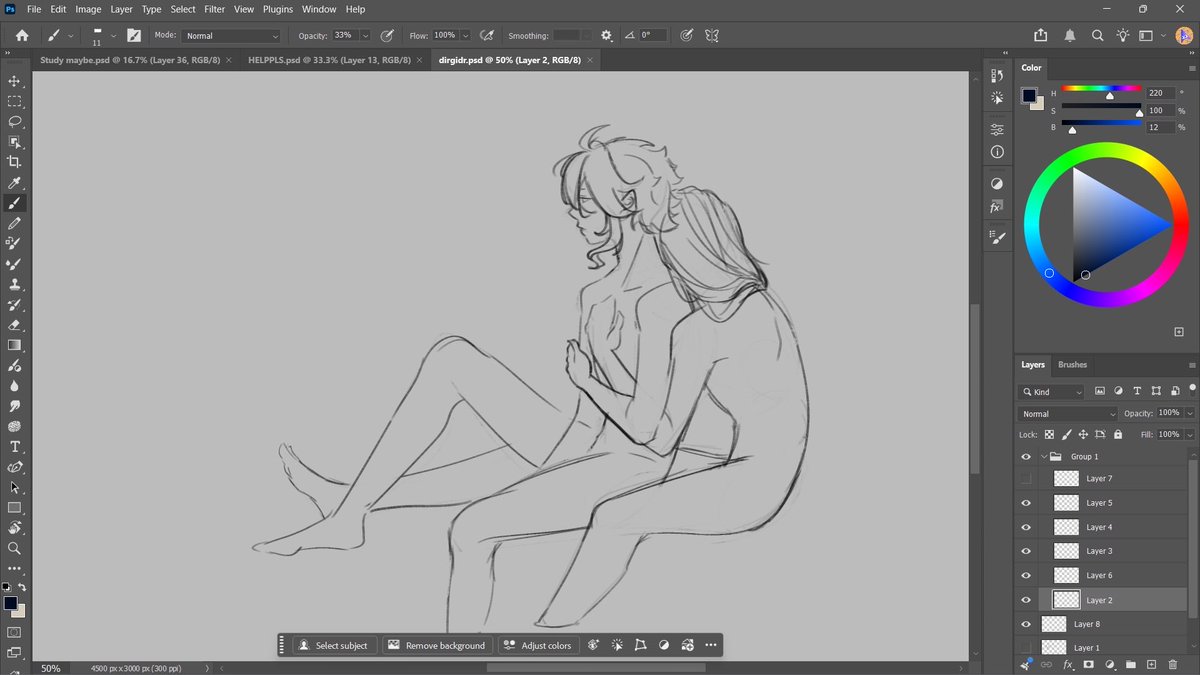Collapse the Group 1 layer group

pyautogui.click(x=1044, y=456)
